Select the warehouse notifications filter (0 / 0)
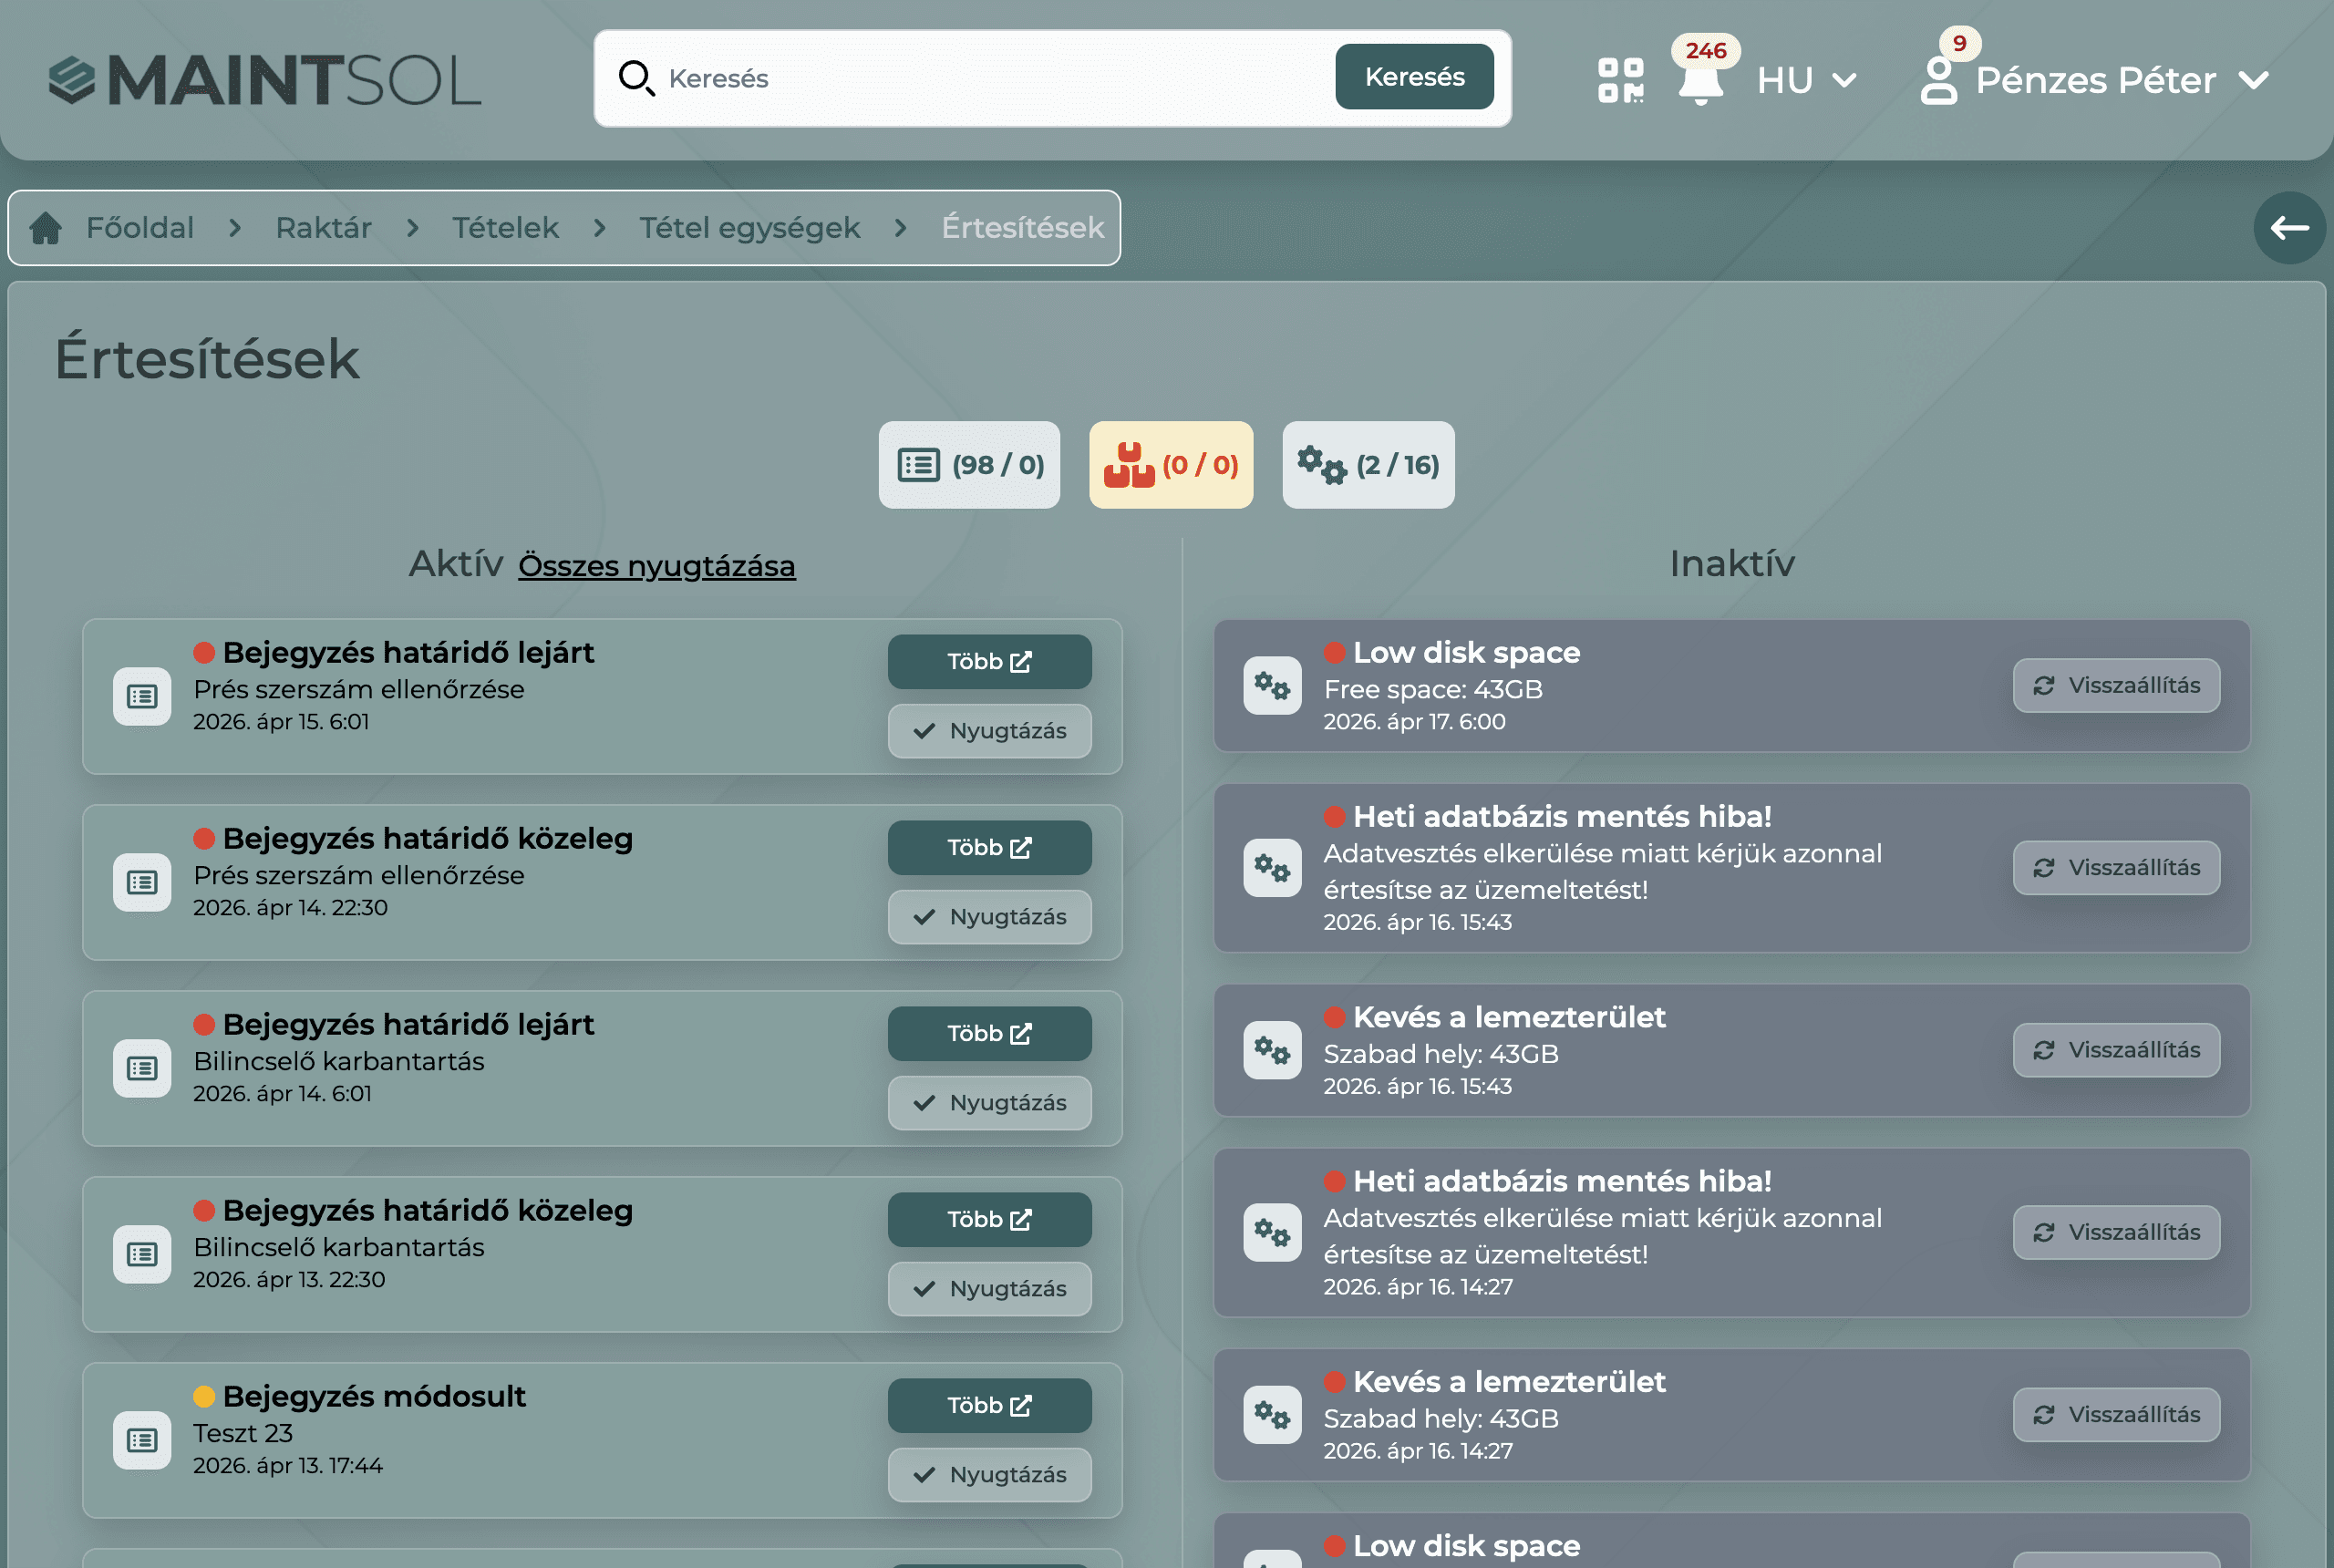The height and width of the screenshot is (1568, 2334). (x=1170, y=465)
